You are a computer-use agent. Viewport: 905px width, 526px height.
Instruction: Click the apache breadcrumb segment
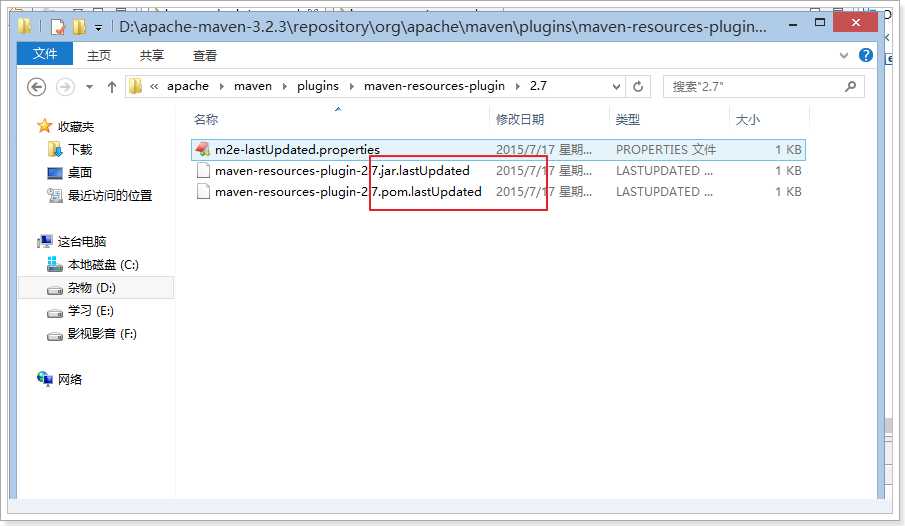point(188,86)
